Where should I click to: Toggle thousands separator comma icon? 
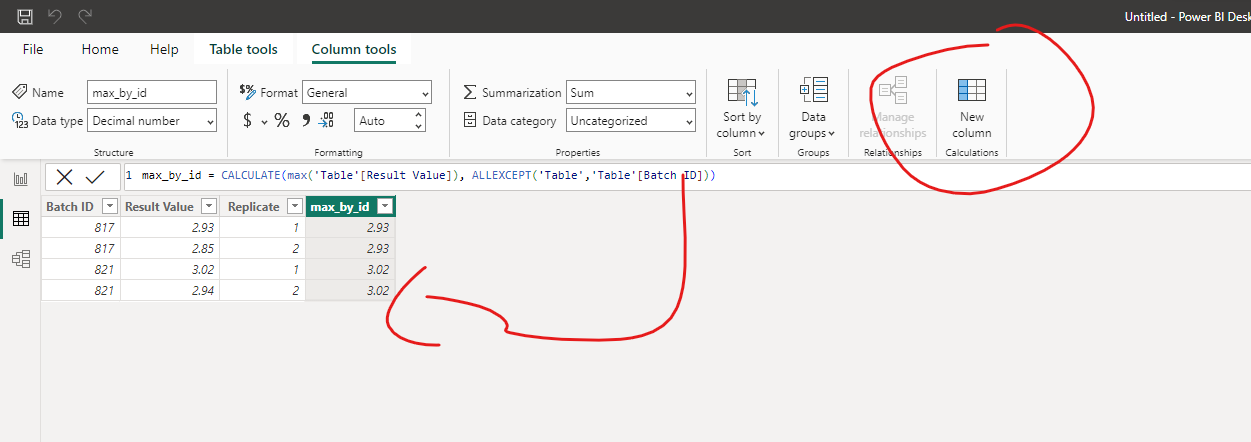tap(306, 120)
